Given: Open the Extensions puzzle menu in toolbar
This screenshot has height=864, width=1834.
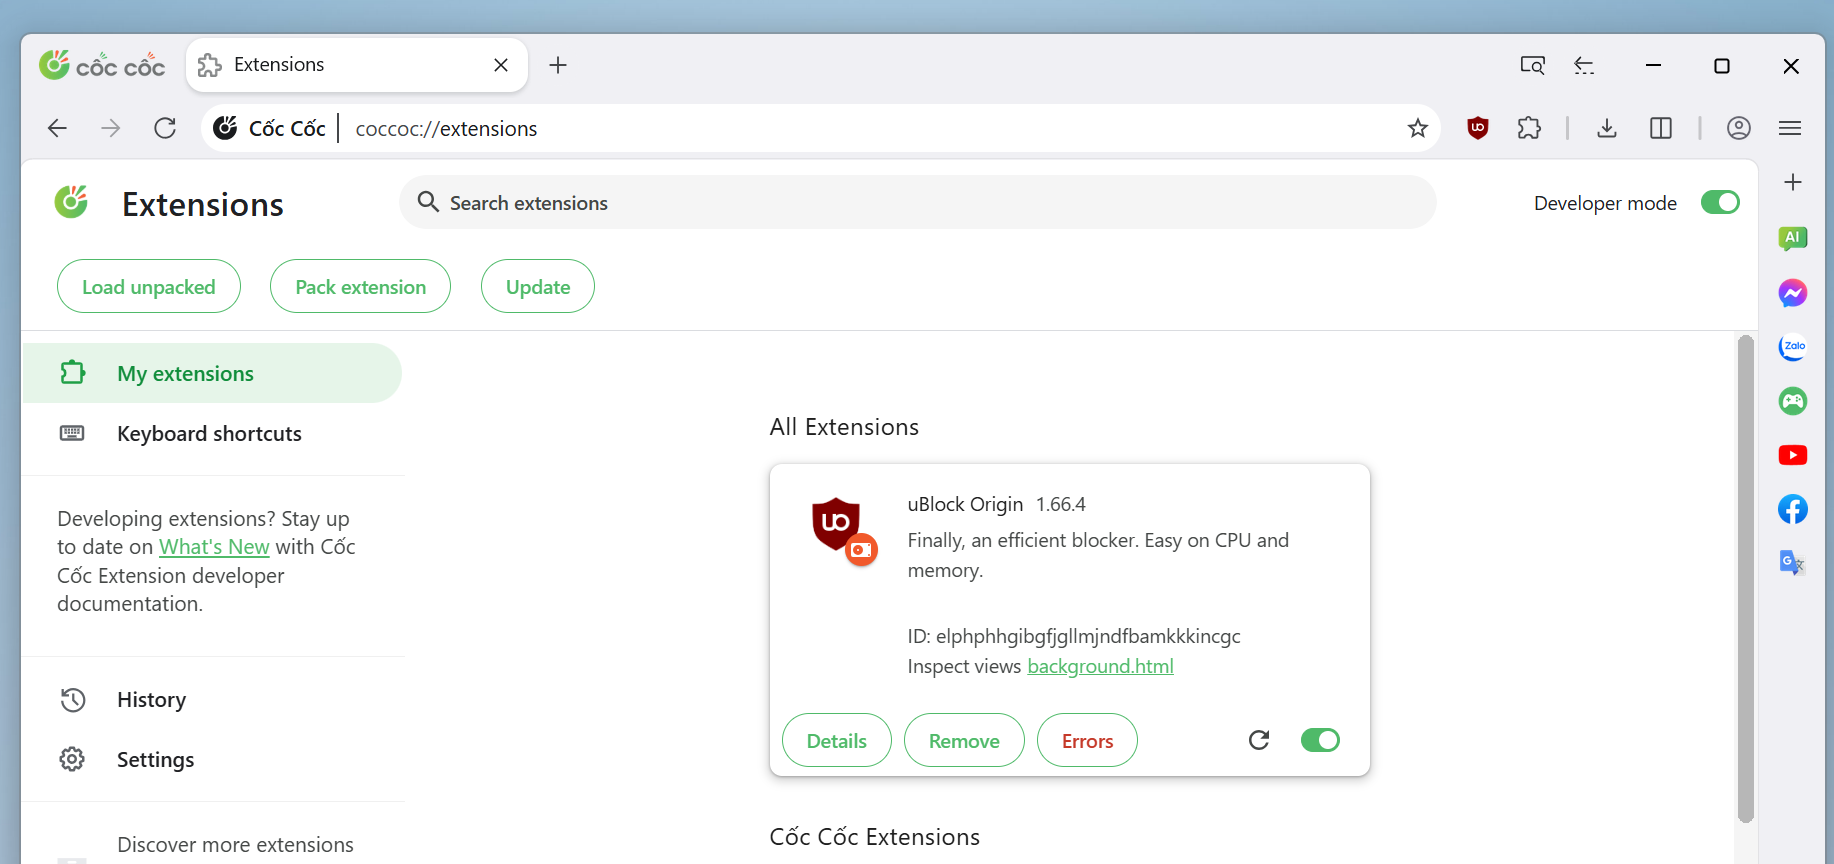Looking at the screenshot, I should pyautogui.click(x=1529, y=128).
